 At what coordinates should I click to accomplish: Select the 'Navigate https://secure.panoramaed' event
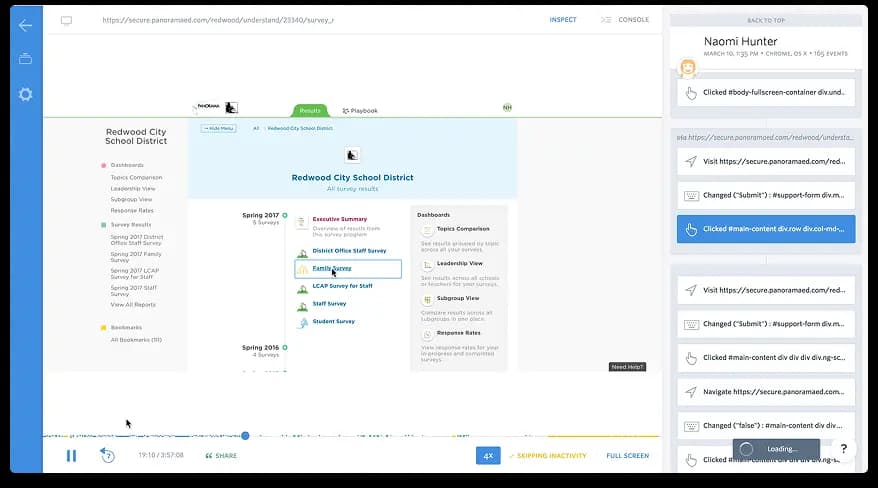[766, 391]
